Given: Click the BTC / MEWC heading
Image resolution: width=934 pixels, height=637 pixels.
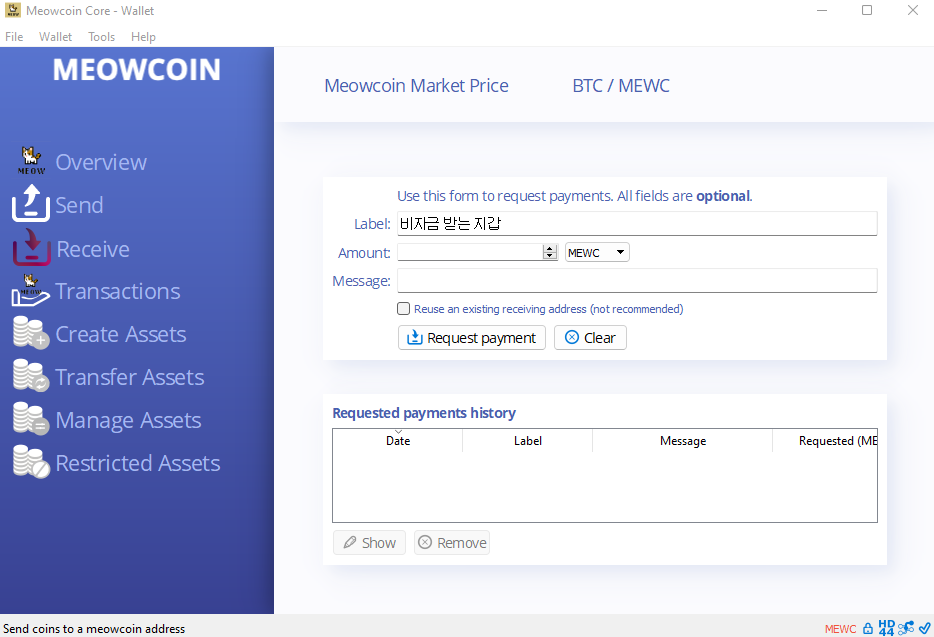Looking at the screenshot, I should click(621, 86).
